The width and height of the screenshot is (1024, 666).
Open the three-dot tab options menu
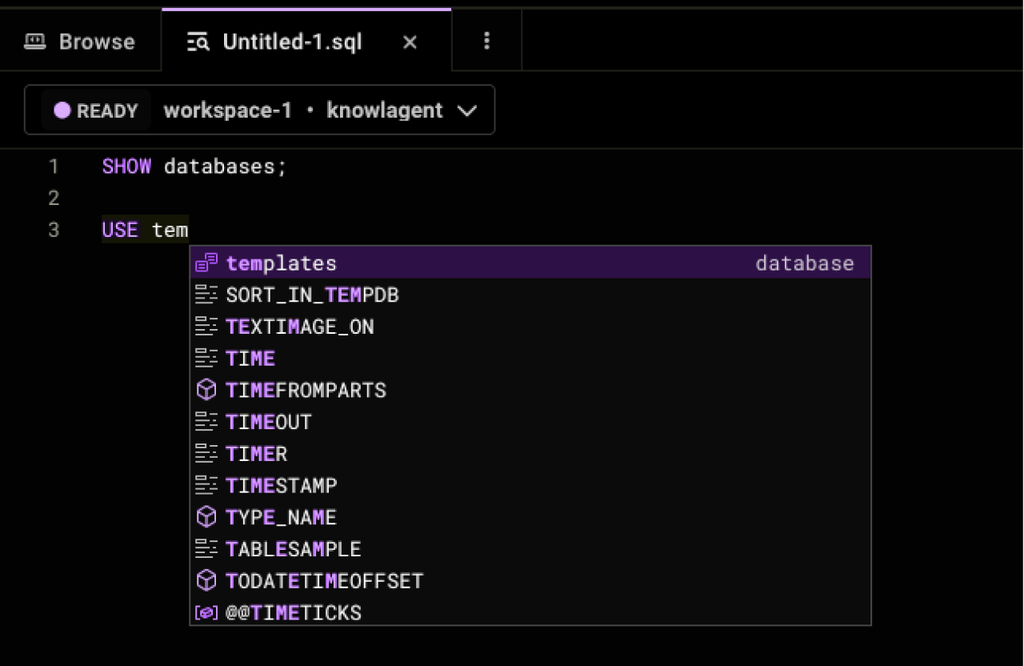click(x=487, y=41)
